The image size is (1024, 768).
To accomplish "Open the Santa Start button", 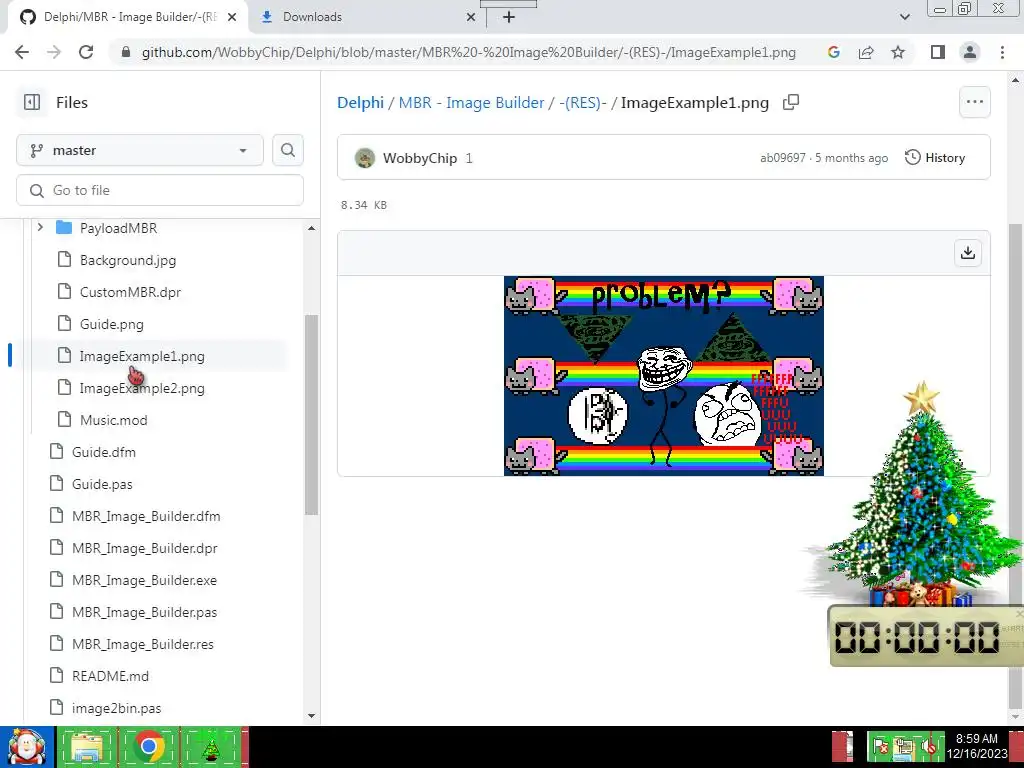I will (x=27, y=747).
